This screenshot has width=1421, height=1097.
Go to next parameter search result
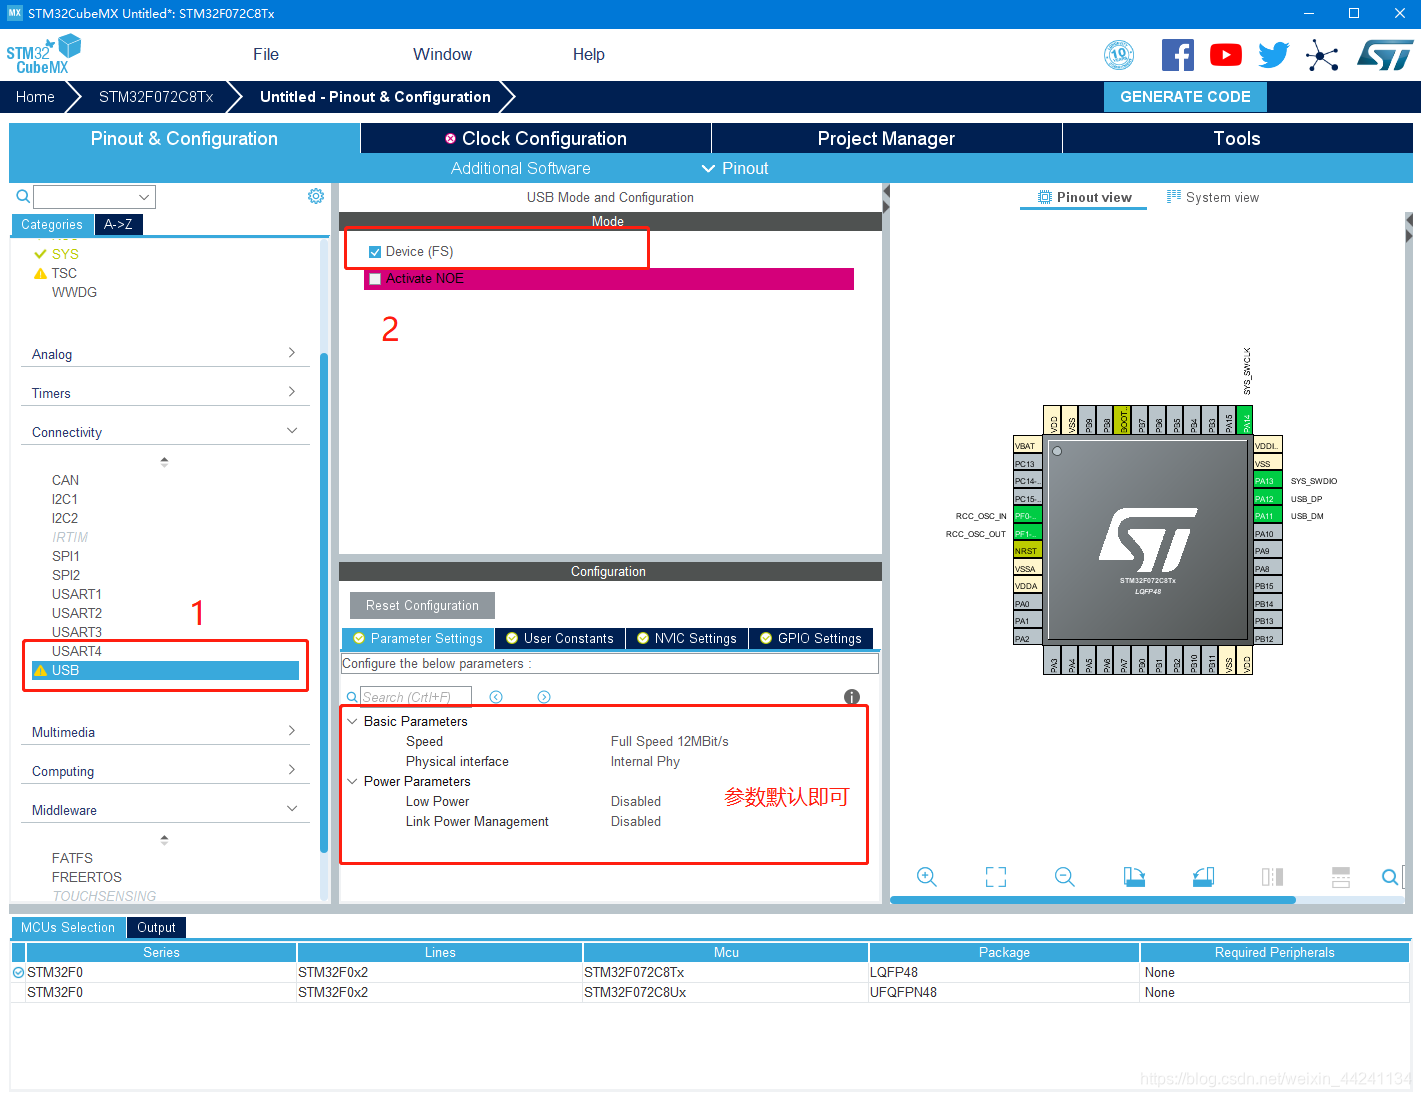point(544,697)
